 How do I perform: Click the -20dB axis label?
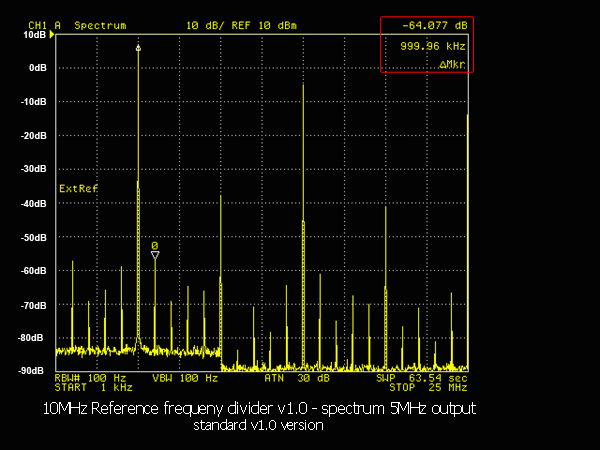point(34,136)
